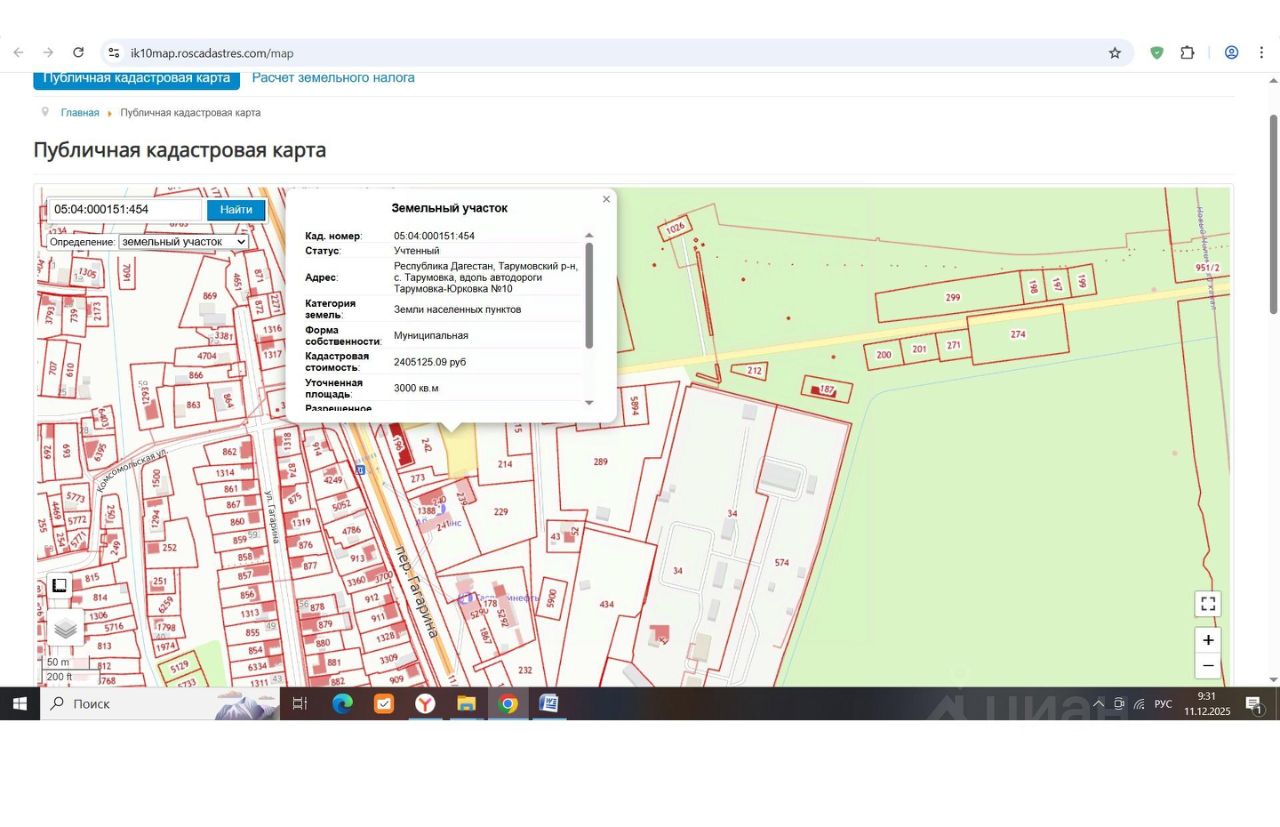1280x827 pixels.
Task: Open the taskbar clock and date
Action: click(x=1207, y=704)
